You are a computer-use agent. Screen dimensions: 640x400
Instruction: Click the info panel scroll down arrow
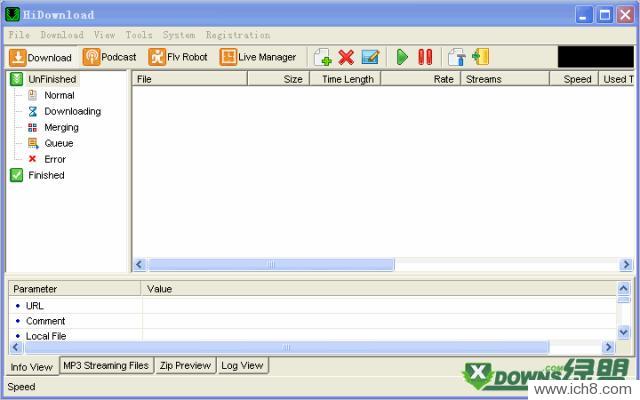623,332
